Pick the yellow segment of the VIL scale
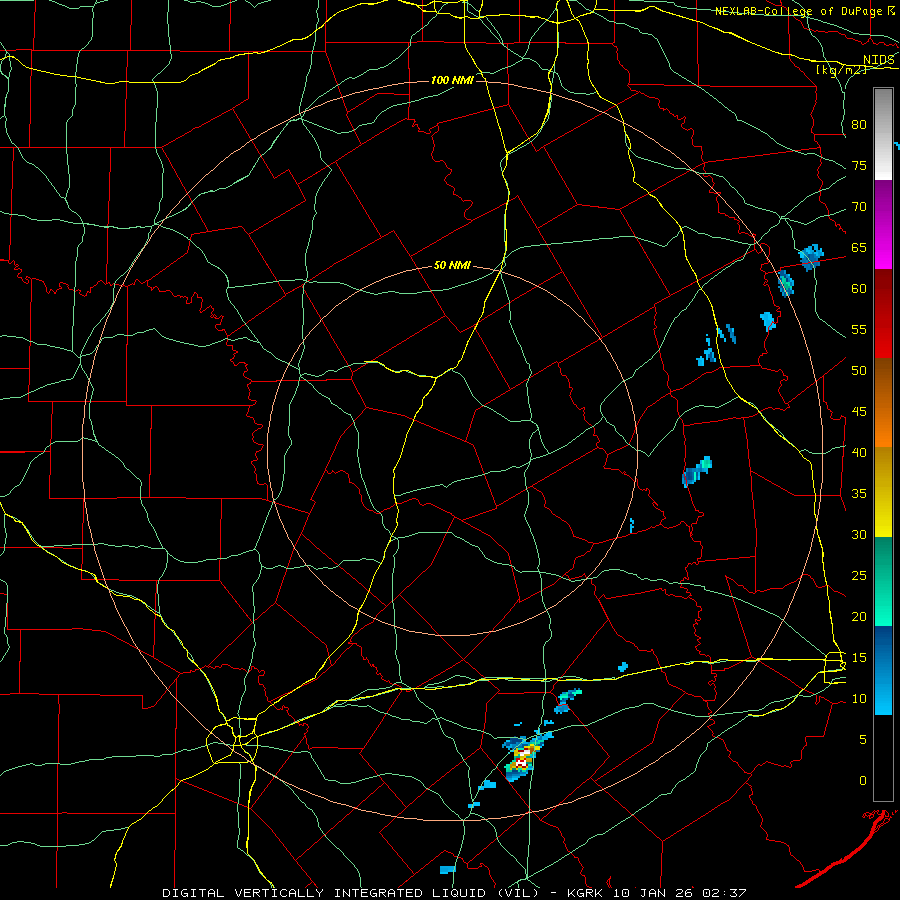 point(883,492)
